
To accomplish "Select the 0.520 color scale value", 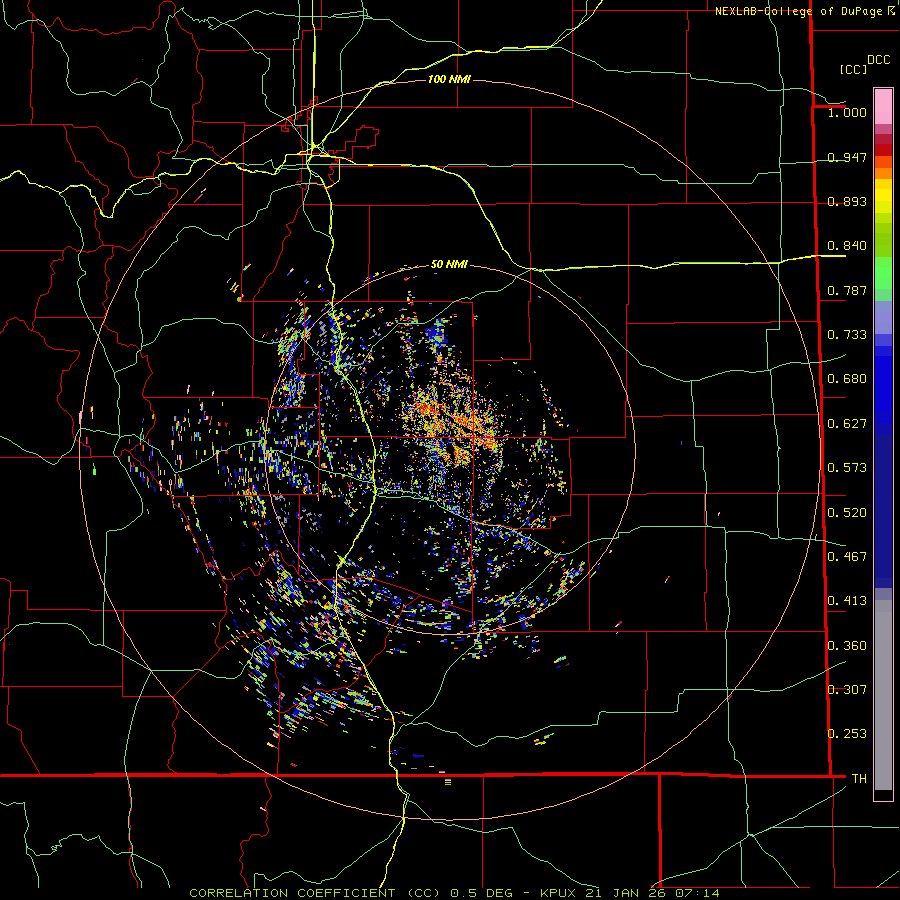I will coord(847,513).
